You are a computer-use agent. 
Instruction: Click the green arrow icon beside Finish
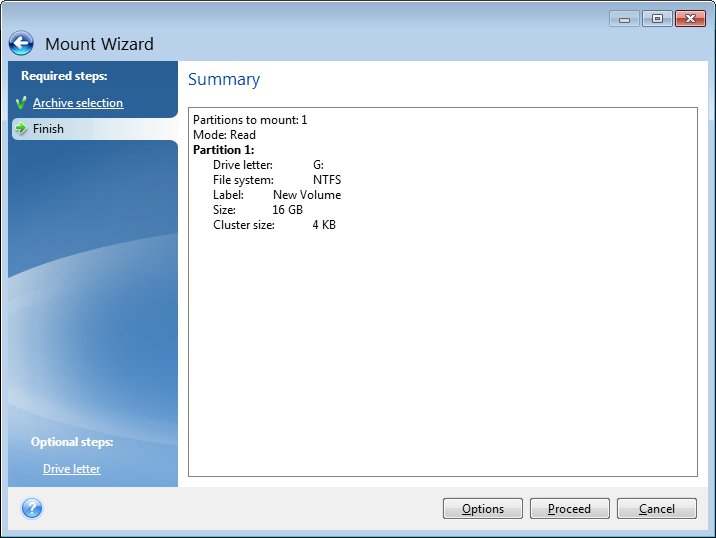pos(21,129)
